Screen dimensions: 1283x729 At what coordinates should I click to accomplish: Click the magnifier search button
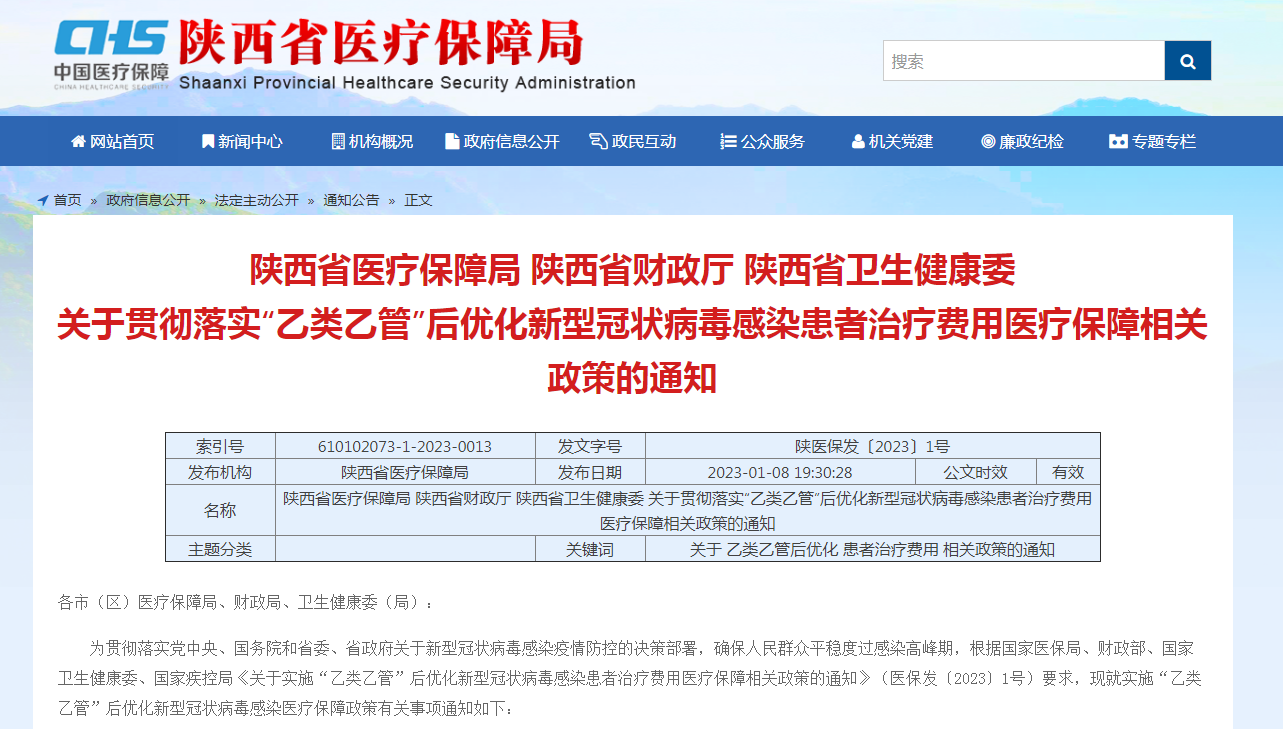coord(1188,61)
